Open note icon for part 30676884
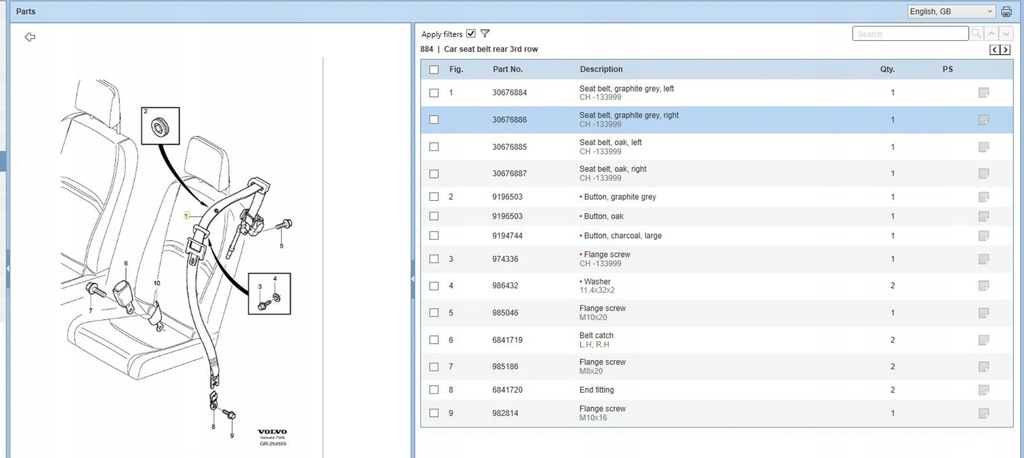Viewport: 1024px width, 458px height. coord(983,93)
